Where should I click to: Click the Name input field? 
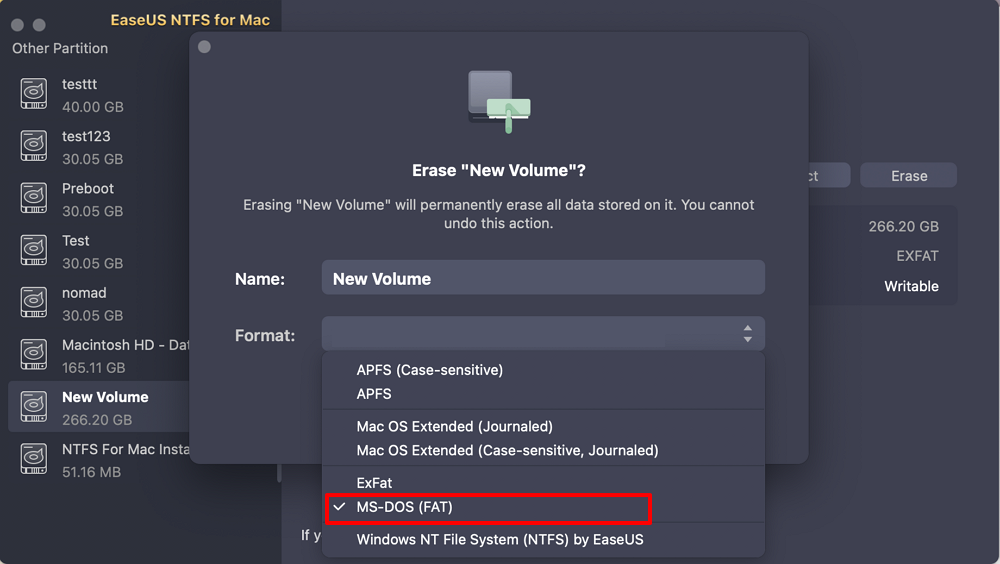pyautogui.click(x=543, y=278)
